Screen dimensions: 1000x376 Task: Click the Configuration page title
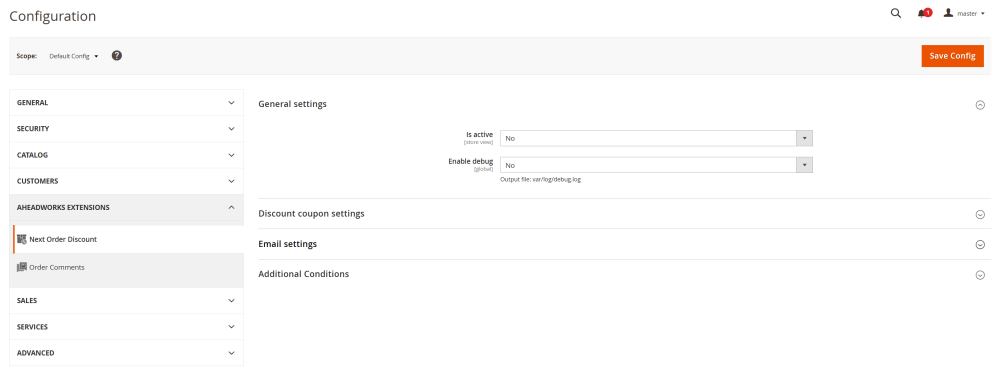(53, 16)
